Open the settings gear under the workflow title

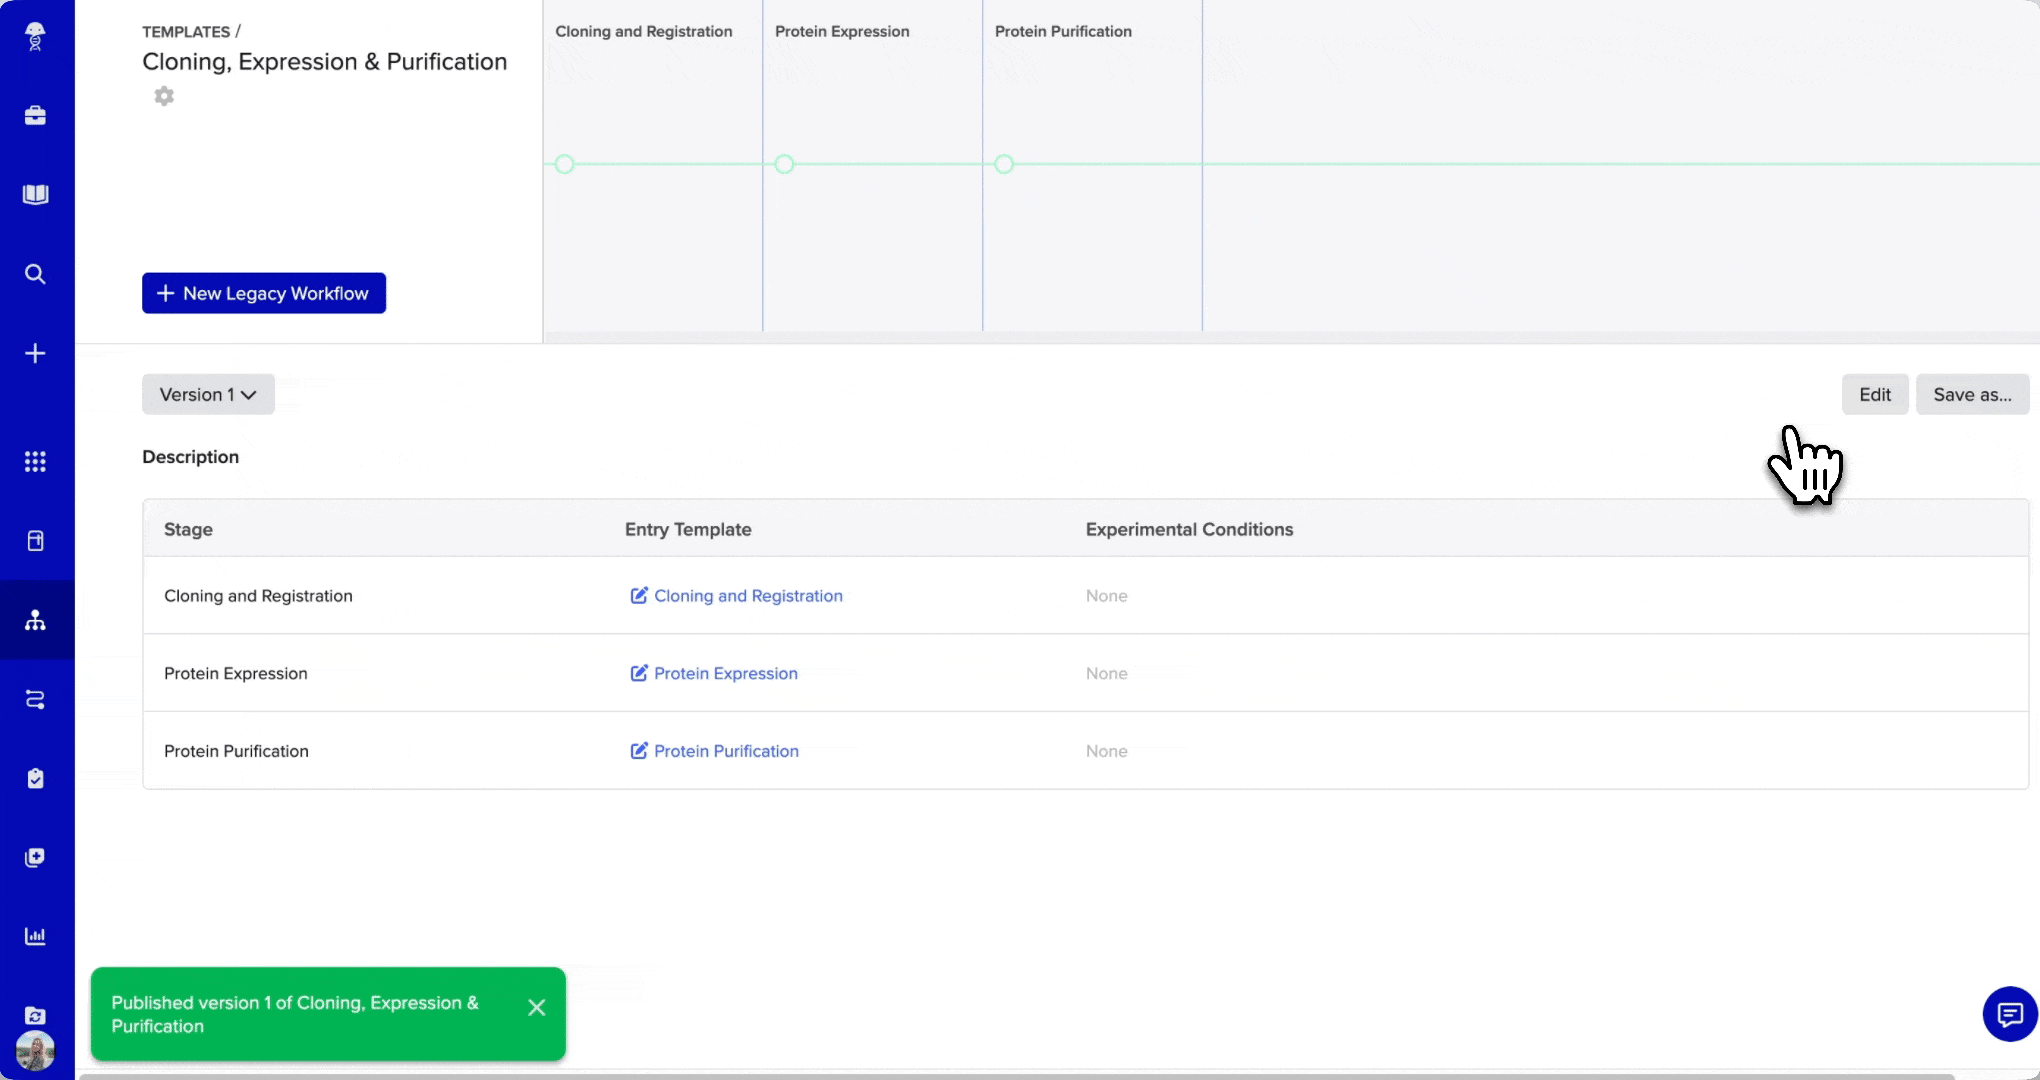tap(164, 96)
